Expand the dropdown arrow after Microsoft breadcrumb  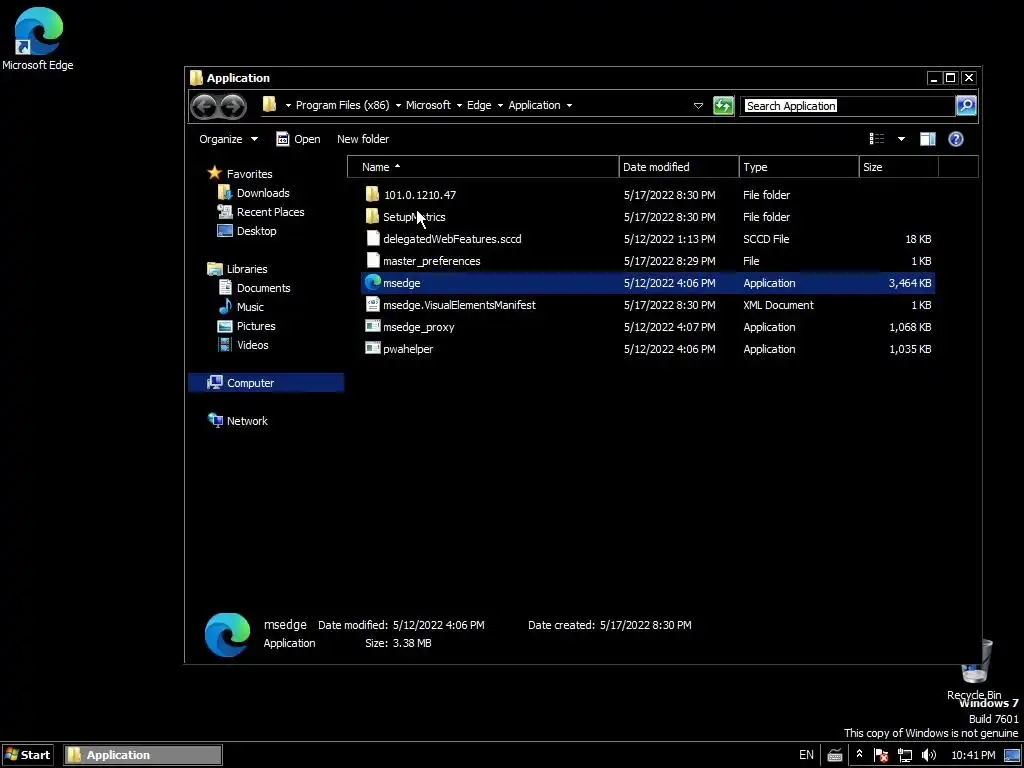459,105
